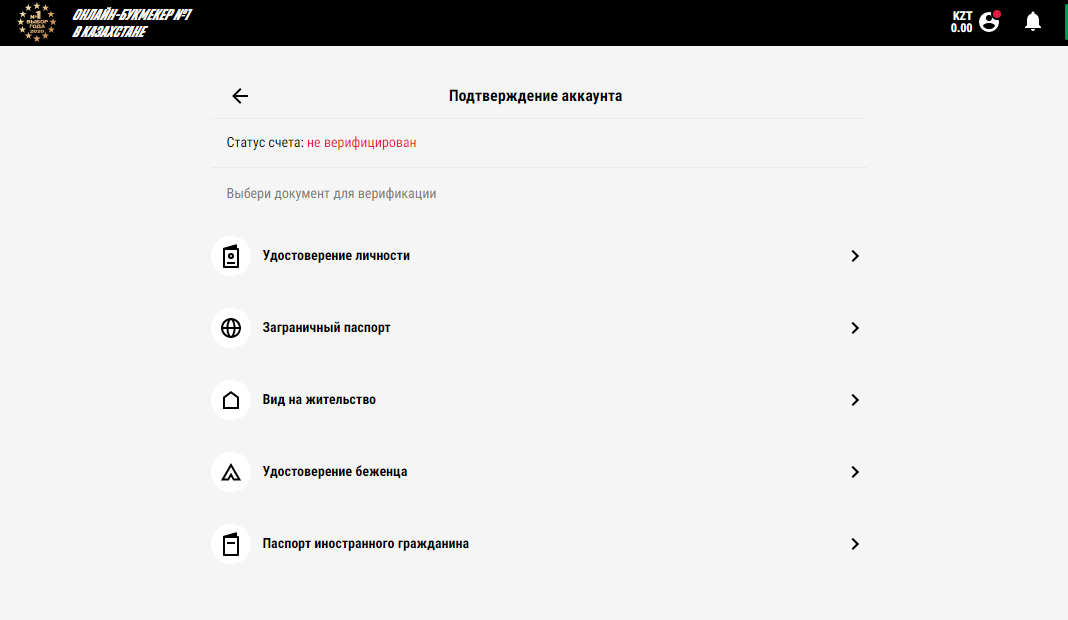Click the banner text Онлайн-букмекер №1 в Казахстане
This screenshot has width=1068, height=620.
(x=132, y=22)
